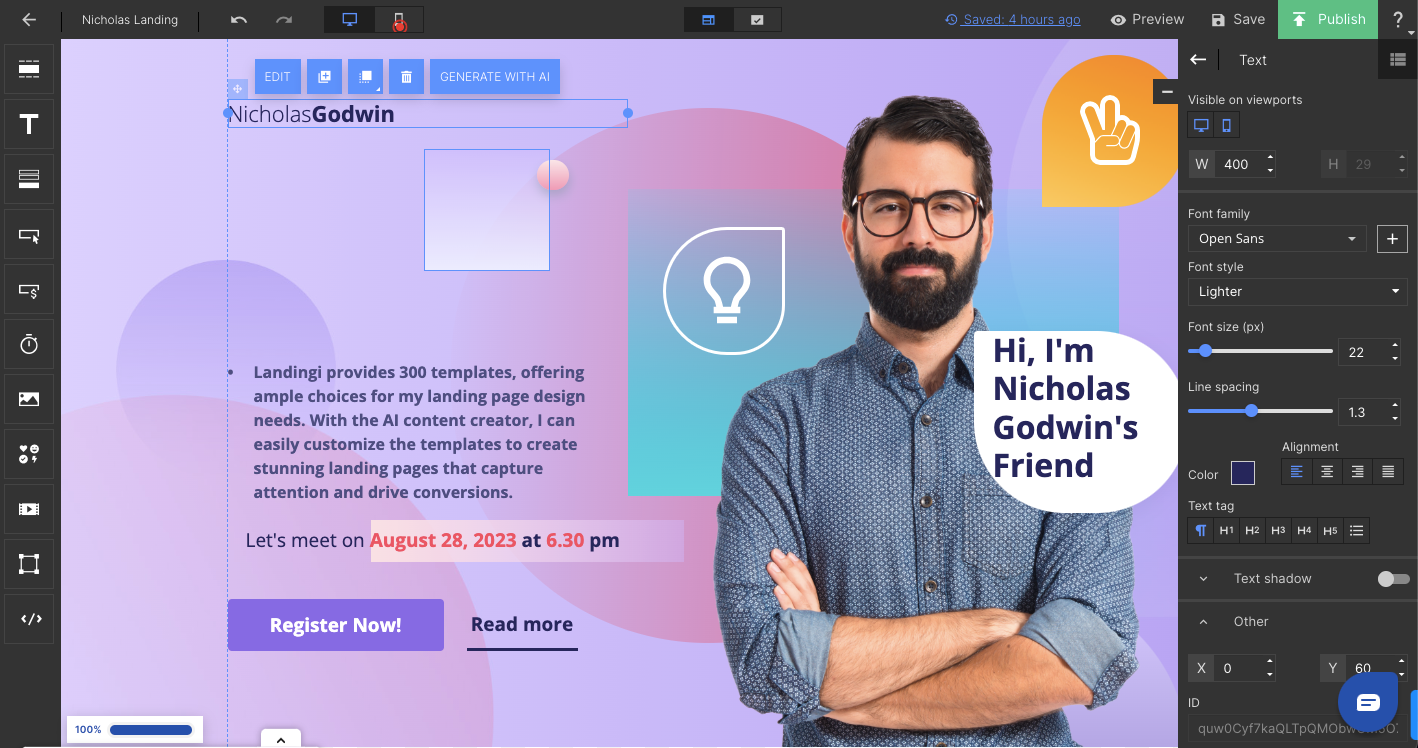The height and width of the screenshot is (748, 1418).
Task: Open the text Color swatch
Action: pyautogui.click(x=1243, y=473)
